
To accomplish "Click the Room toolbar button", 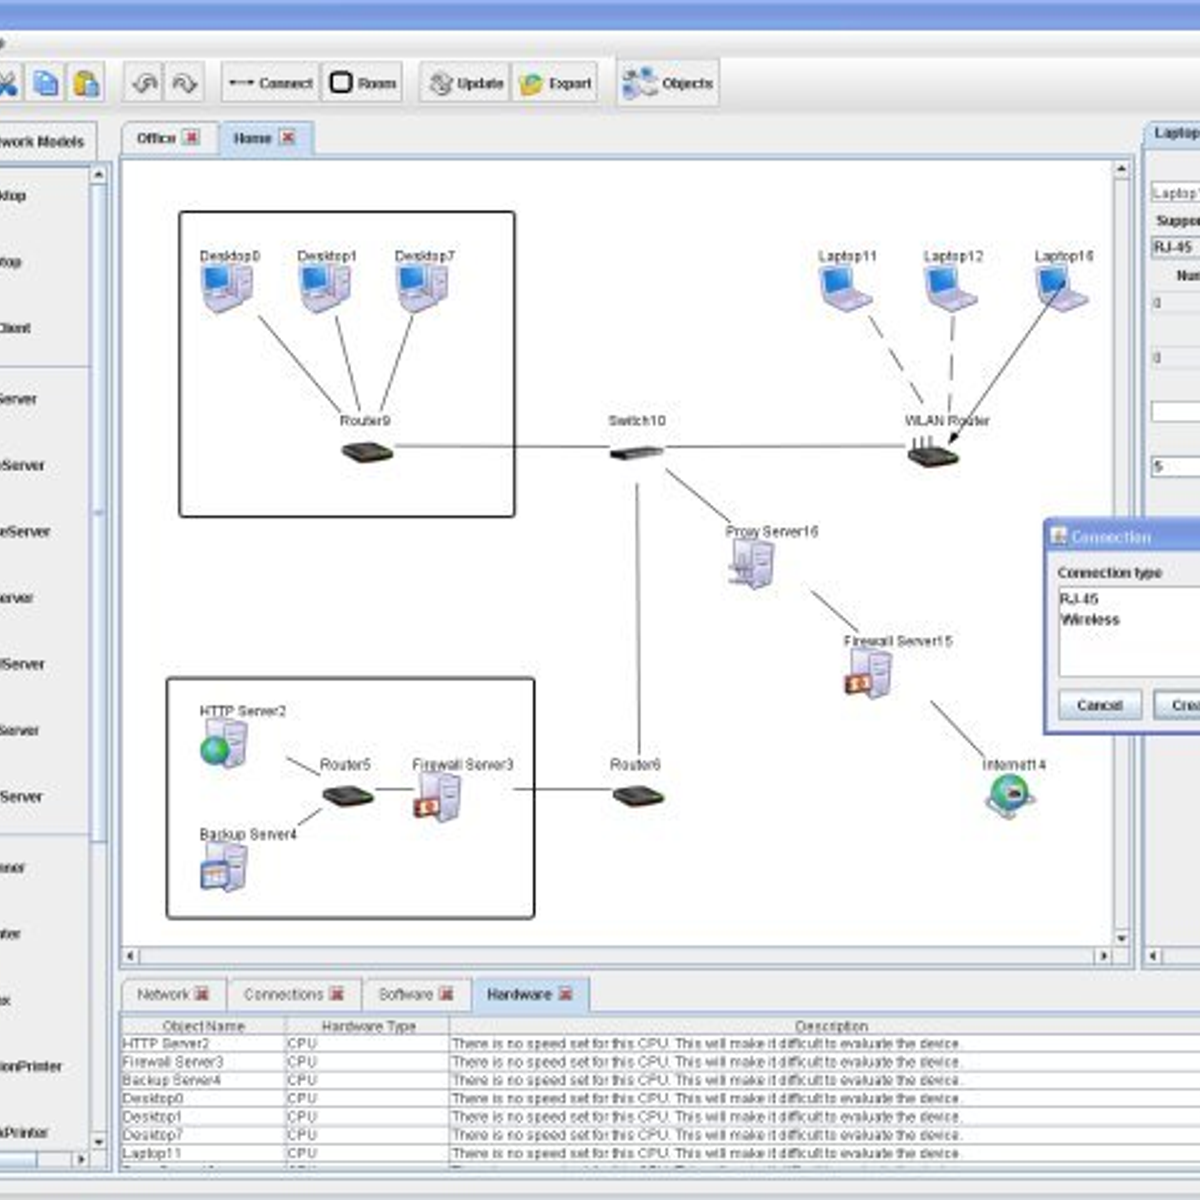I will click(363, 83).
